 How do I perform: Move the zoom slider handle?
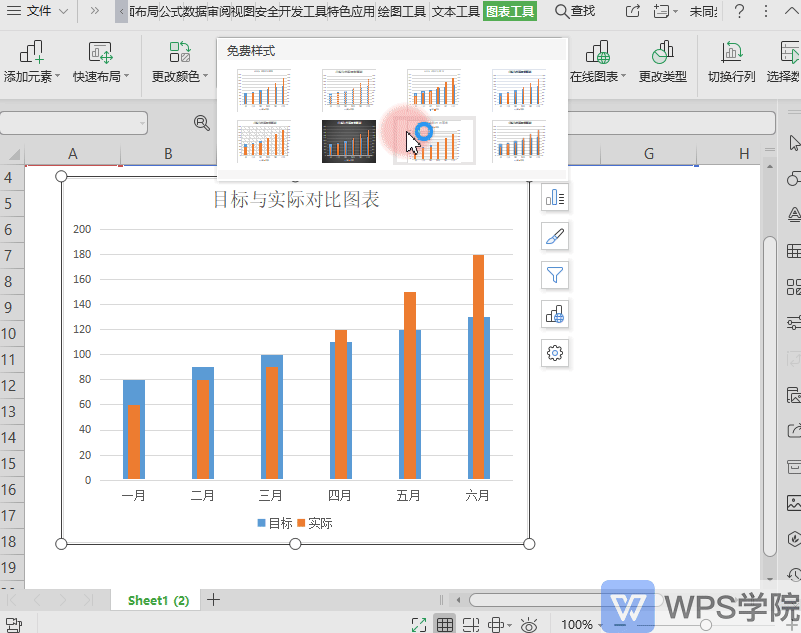[x=706, y=625]
